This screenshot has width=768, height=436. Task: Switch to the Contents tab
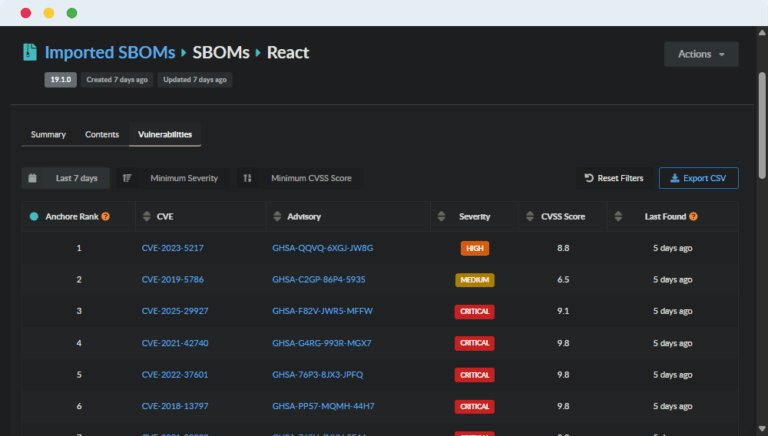[x=102, y=134]
